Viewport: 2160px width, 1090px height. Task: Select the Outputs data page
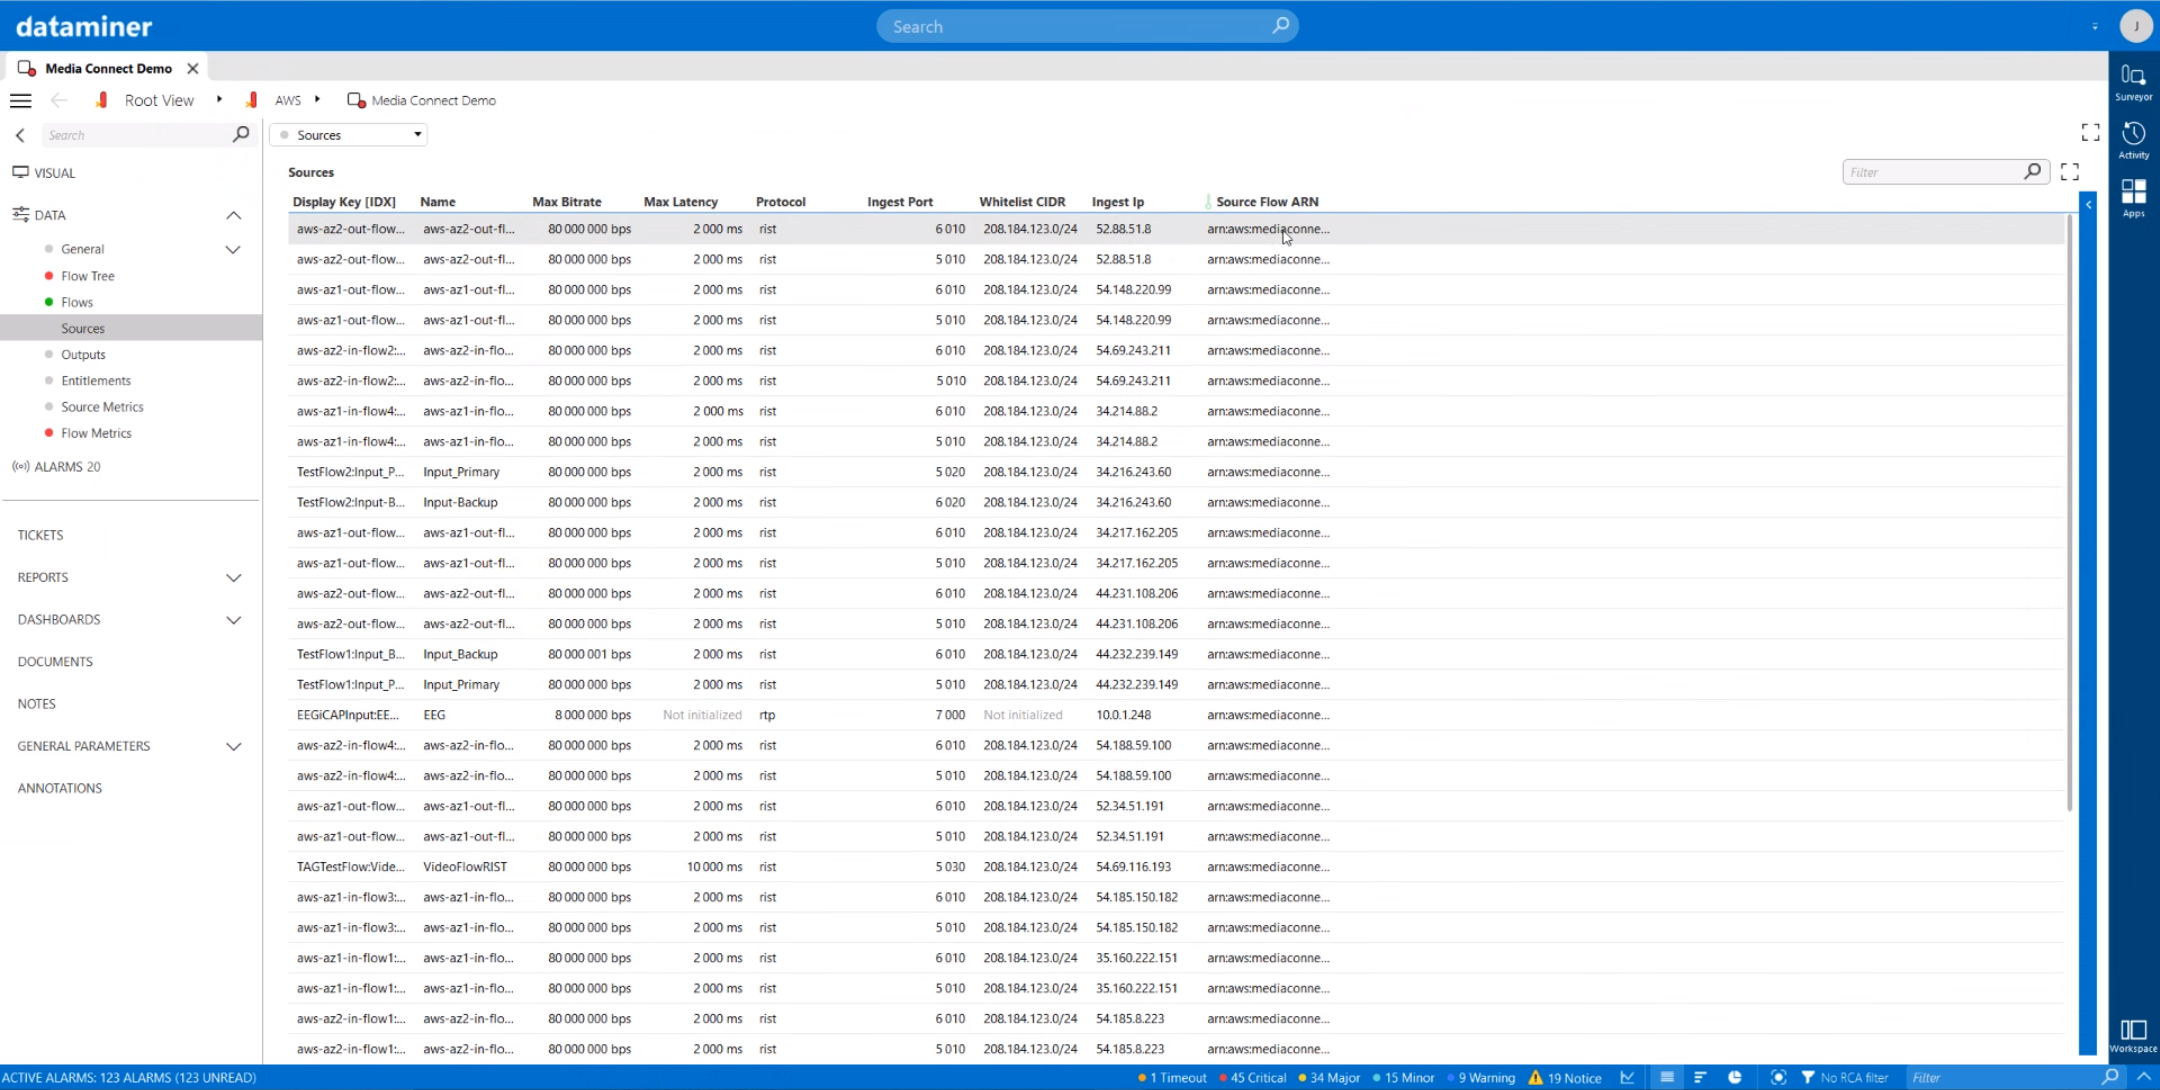pyautogui.click(x=83, y=354)
